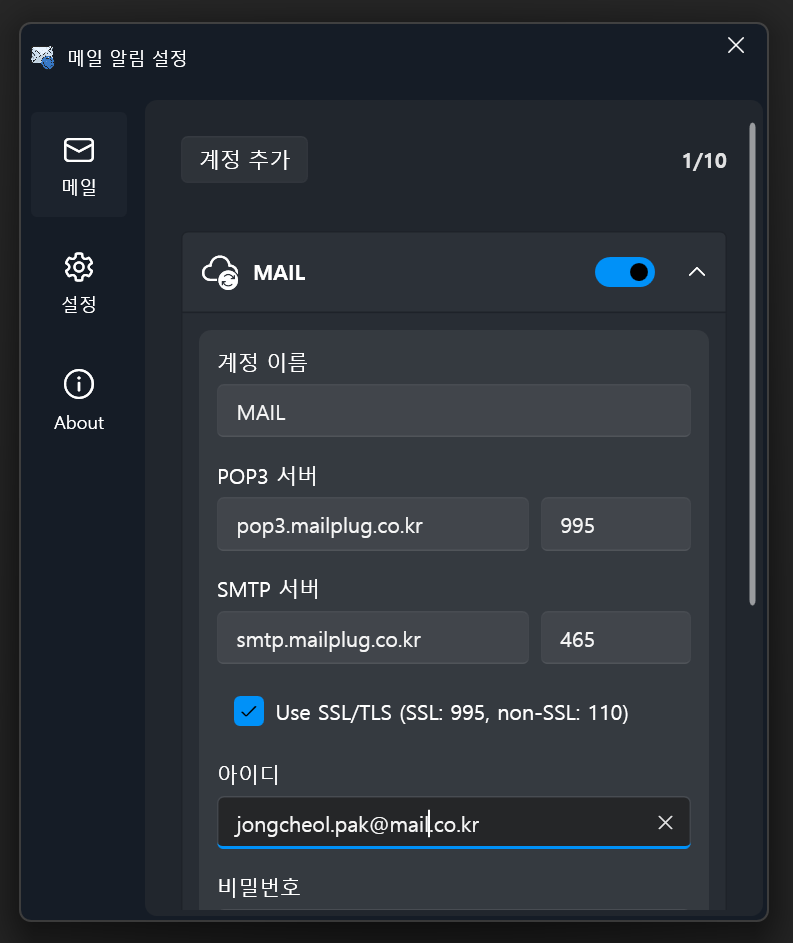Click the 계정 추가 button
The image size is (793, 943).
245,160
